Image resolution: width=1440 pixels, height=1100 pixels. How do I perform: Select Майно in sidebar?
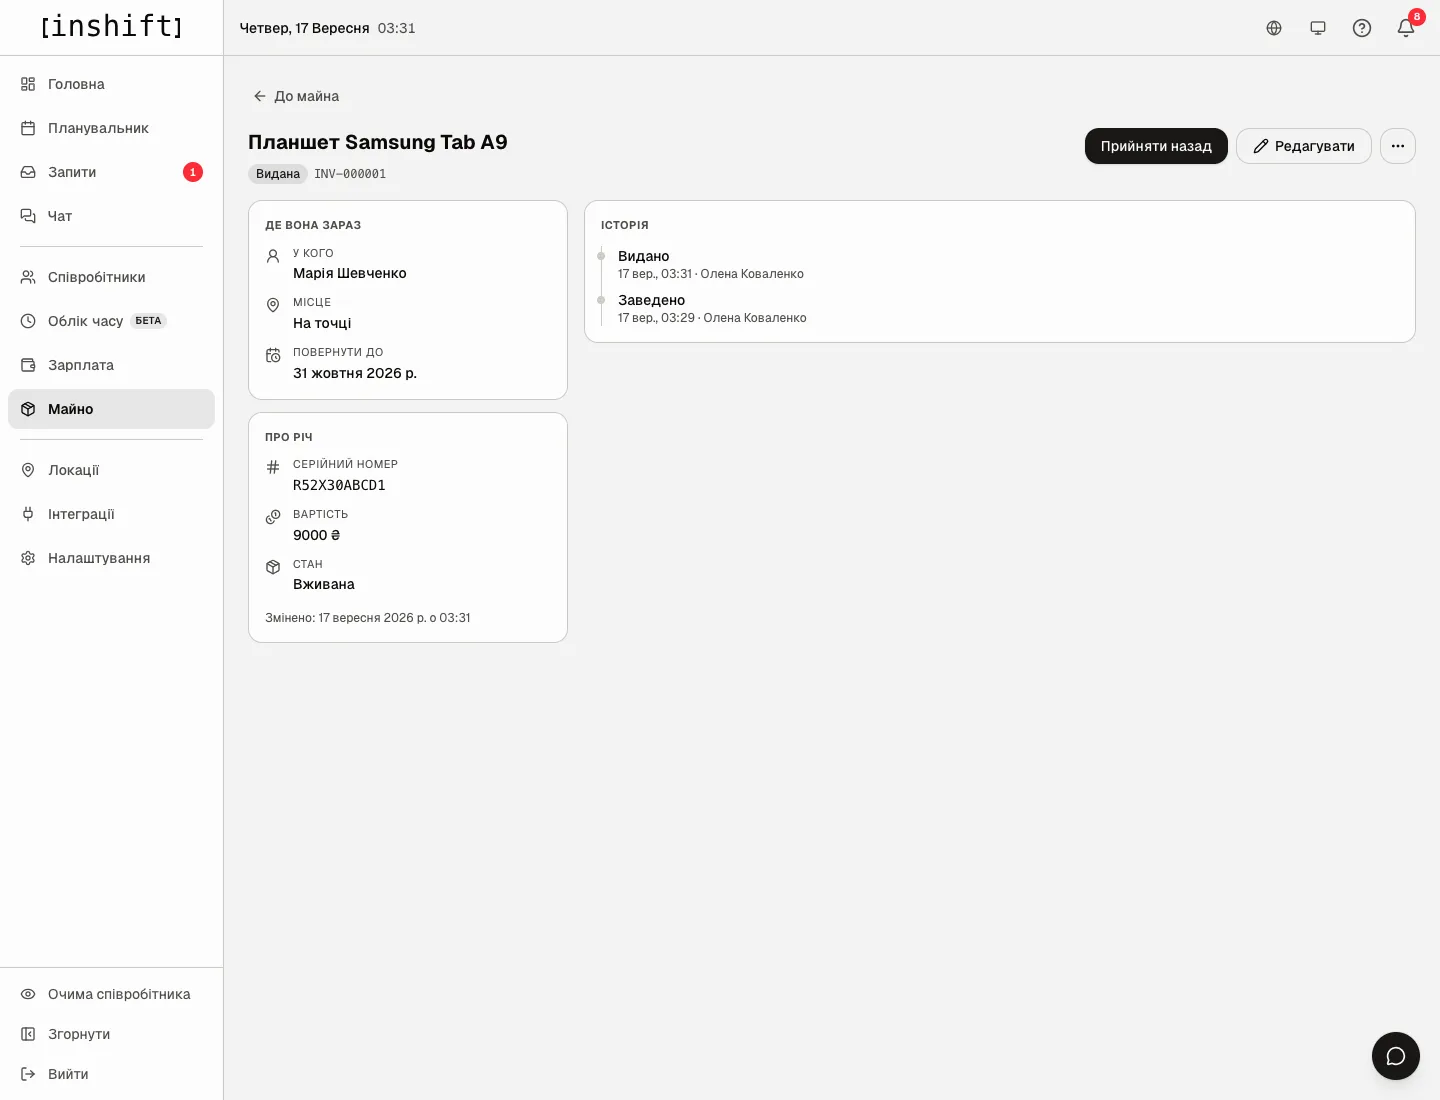(x=111, y=409)
